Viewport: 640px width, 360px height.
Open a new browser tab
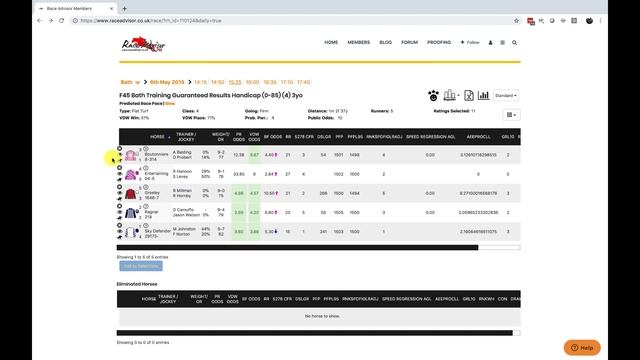click(124, 9)
